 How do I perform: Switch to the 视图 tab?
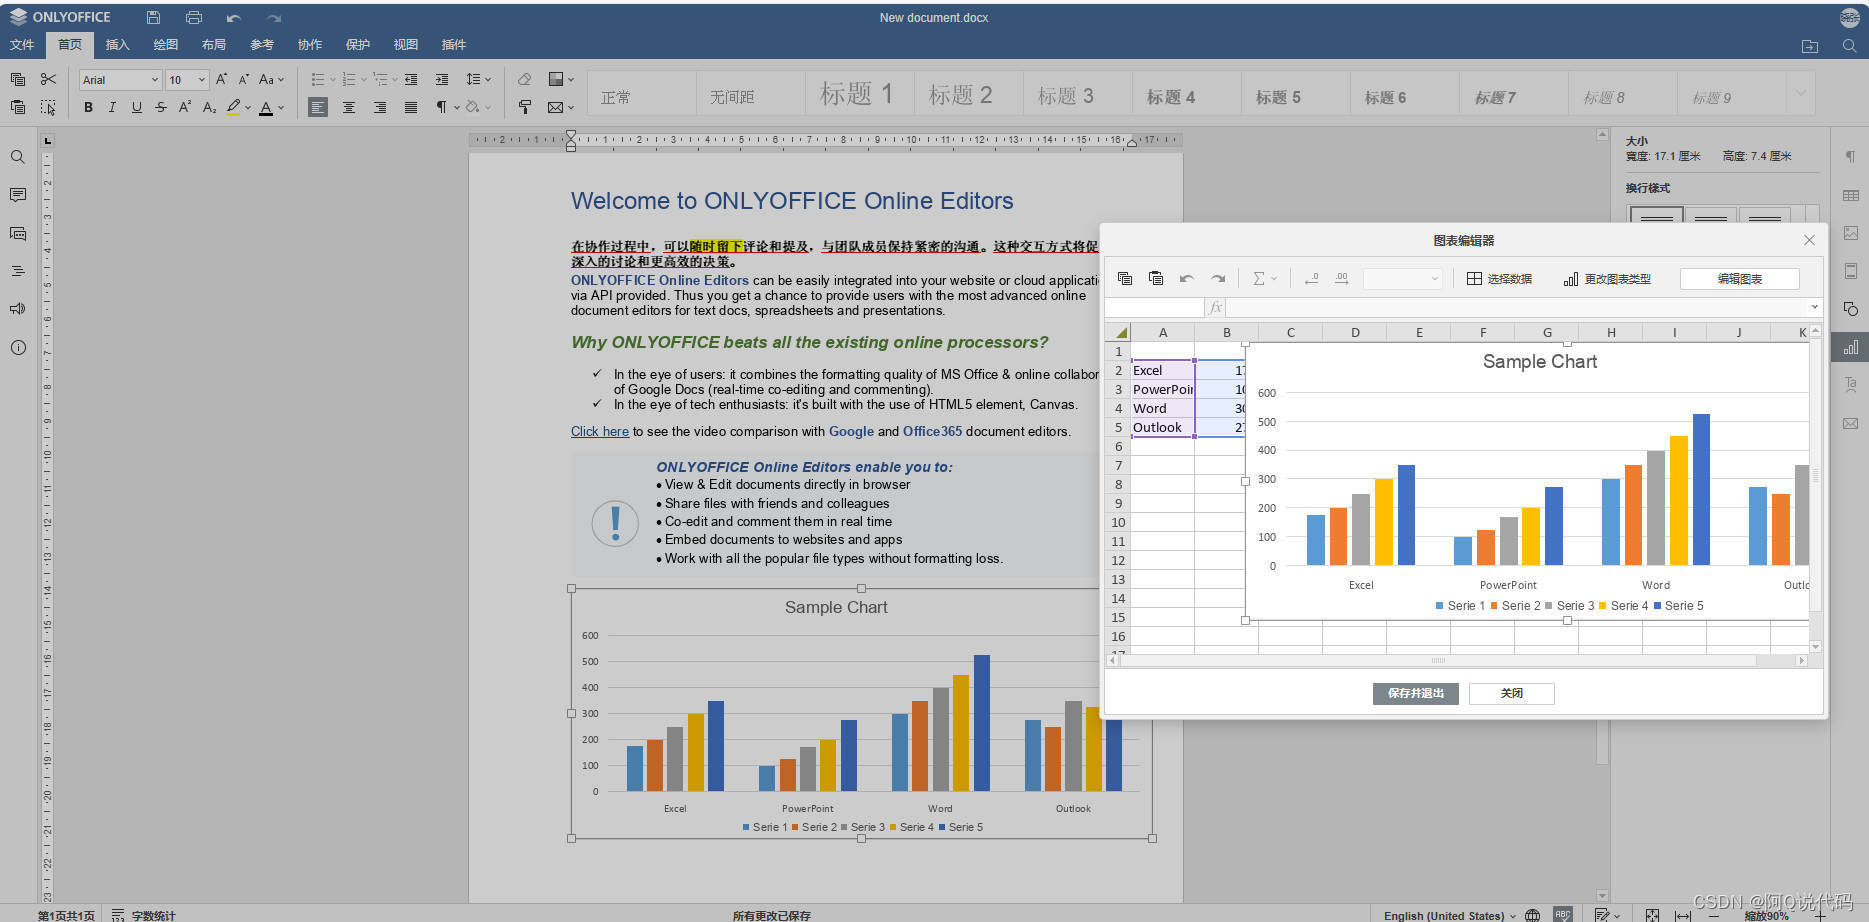tap(406, 44)
